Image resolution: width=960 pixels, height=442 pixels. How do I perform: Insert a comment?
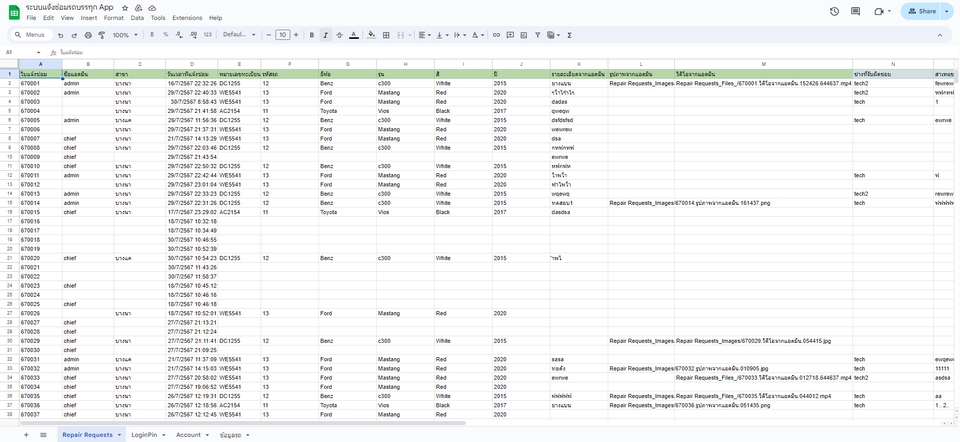tap(510, 35)
